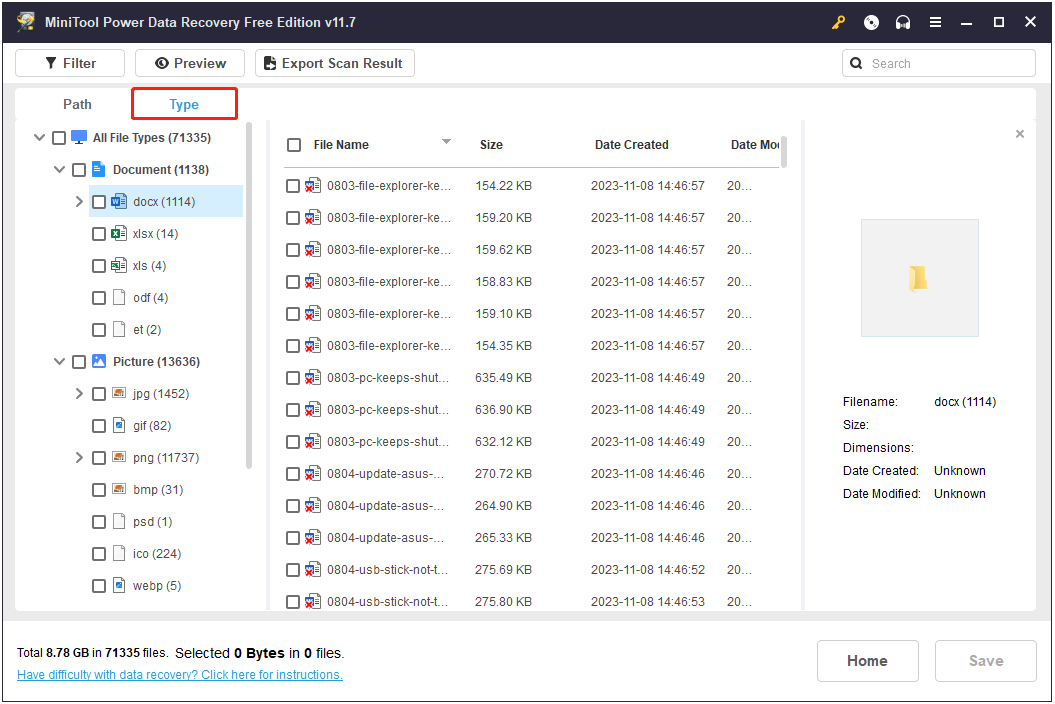Collapse the Document category tree
The height and width of the screenshot is (704, 1055).
[x=59, y=169]
